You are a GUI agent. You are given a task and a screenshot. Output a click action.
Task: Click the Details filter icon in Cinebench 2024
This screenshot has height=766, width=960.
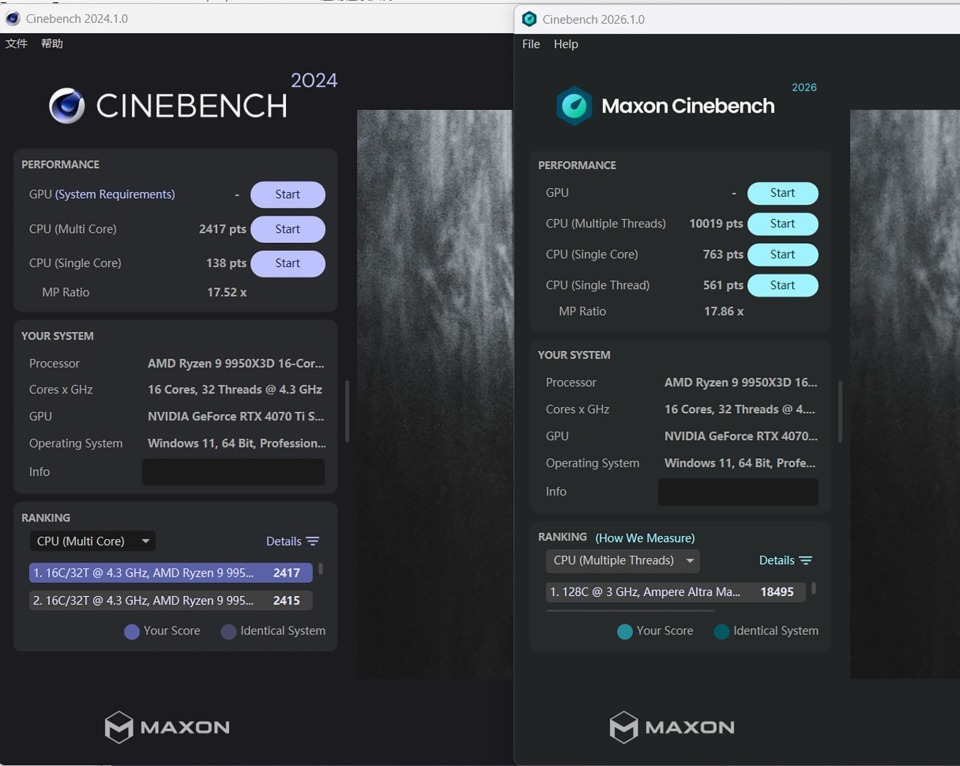point(313,541)
